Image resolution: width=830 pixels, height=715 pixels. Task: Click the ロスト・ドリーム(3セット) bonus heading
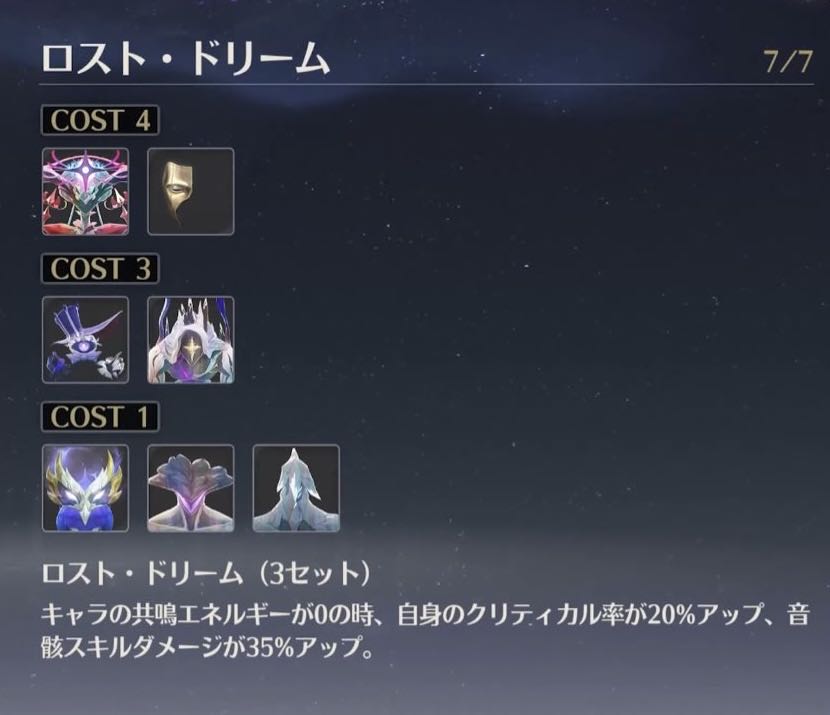[x=207, y=573]
